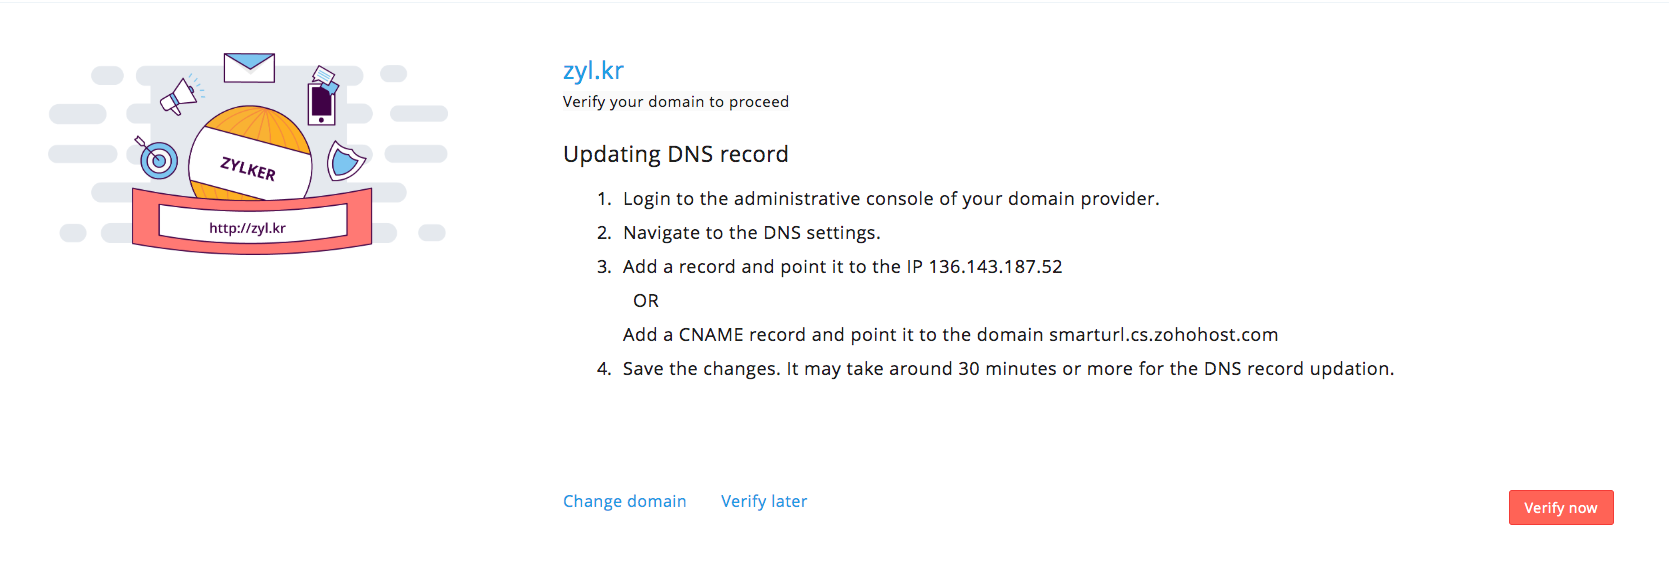Click the blue shield icon
The image size is (1669, 568).
pyautogui.click(x=346, y=160)
